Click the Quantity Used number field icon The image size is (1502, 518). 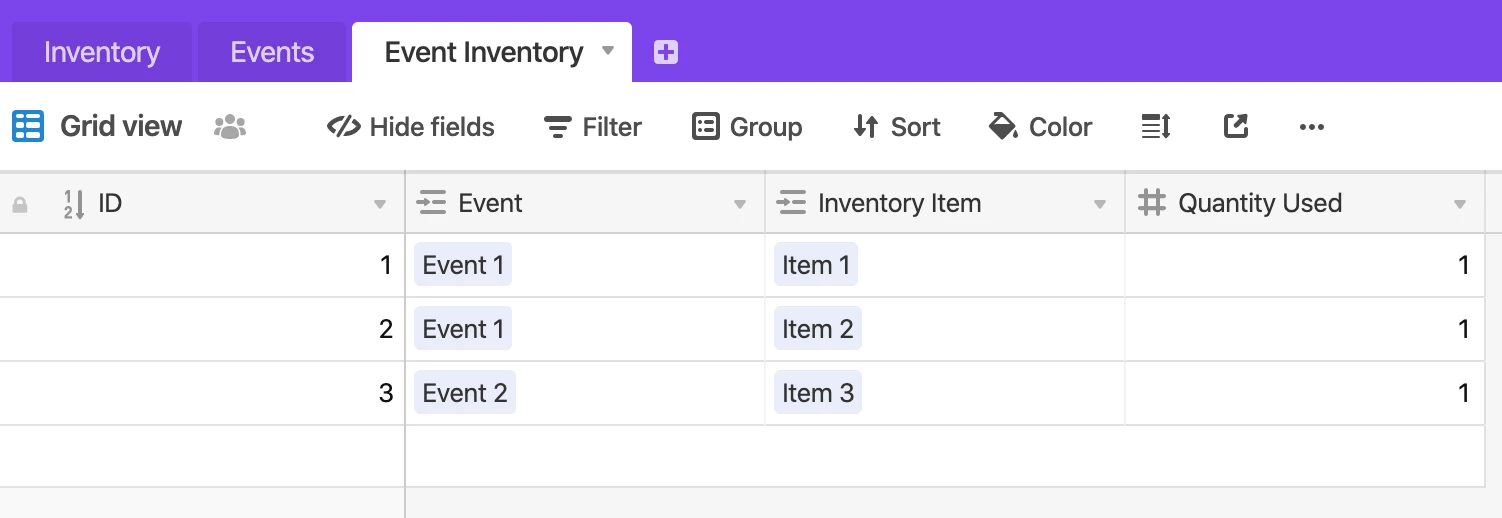[1152, 203]
